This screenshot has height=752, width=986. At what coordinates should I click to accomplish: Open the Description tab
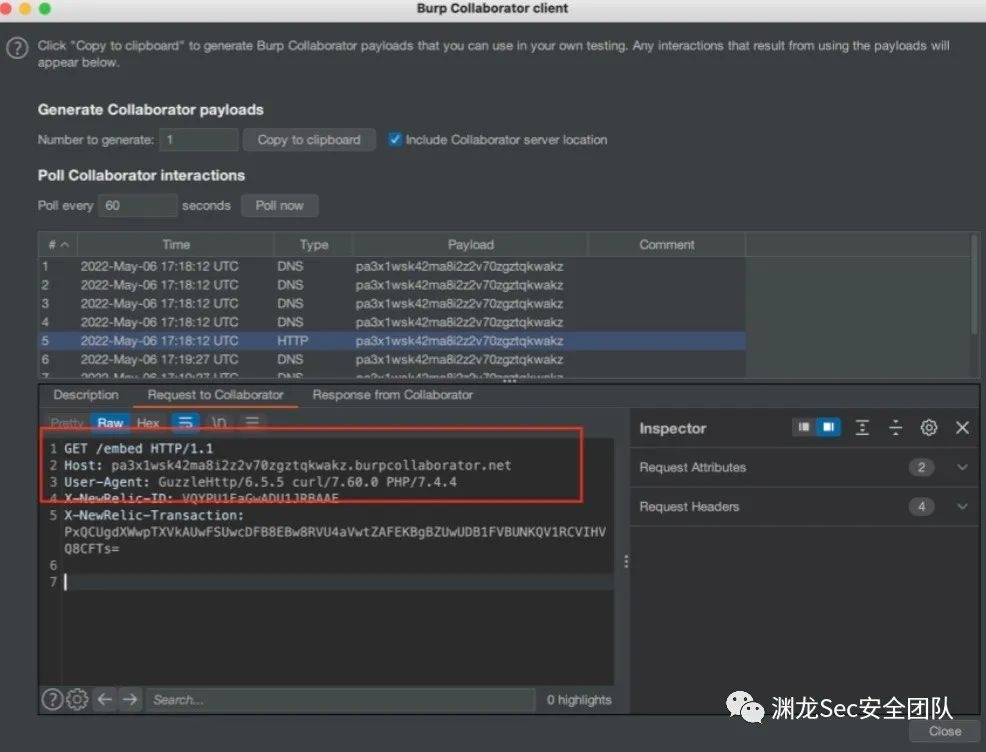(x=86, y=395)
